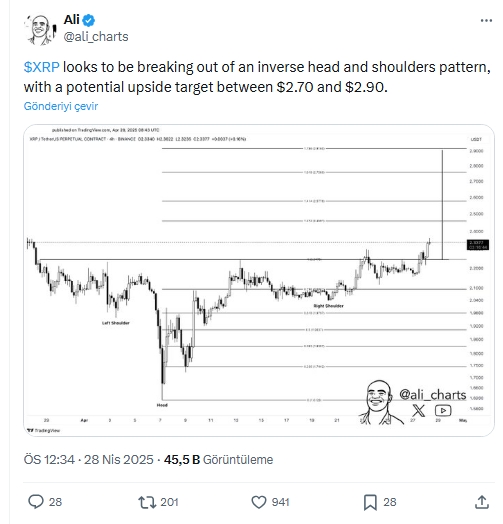
Task: Bookmark this post
Action: (370, 502)
